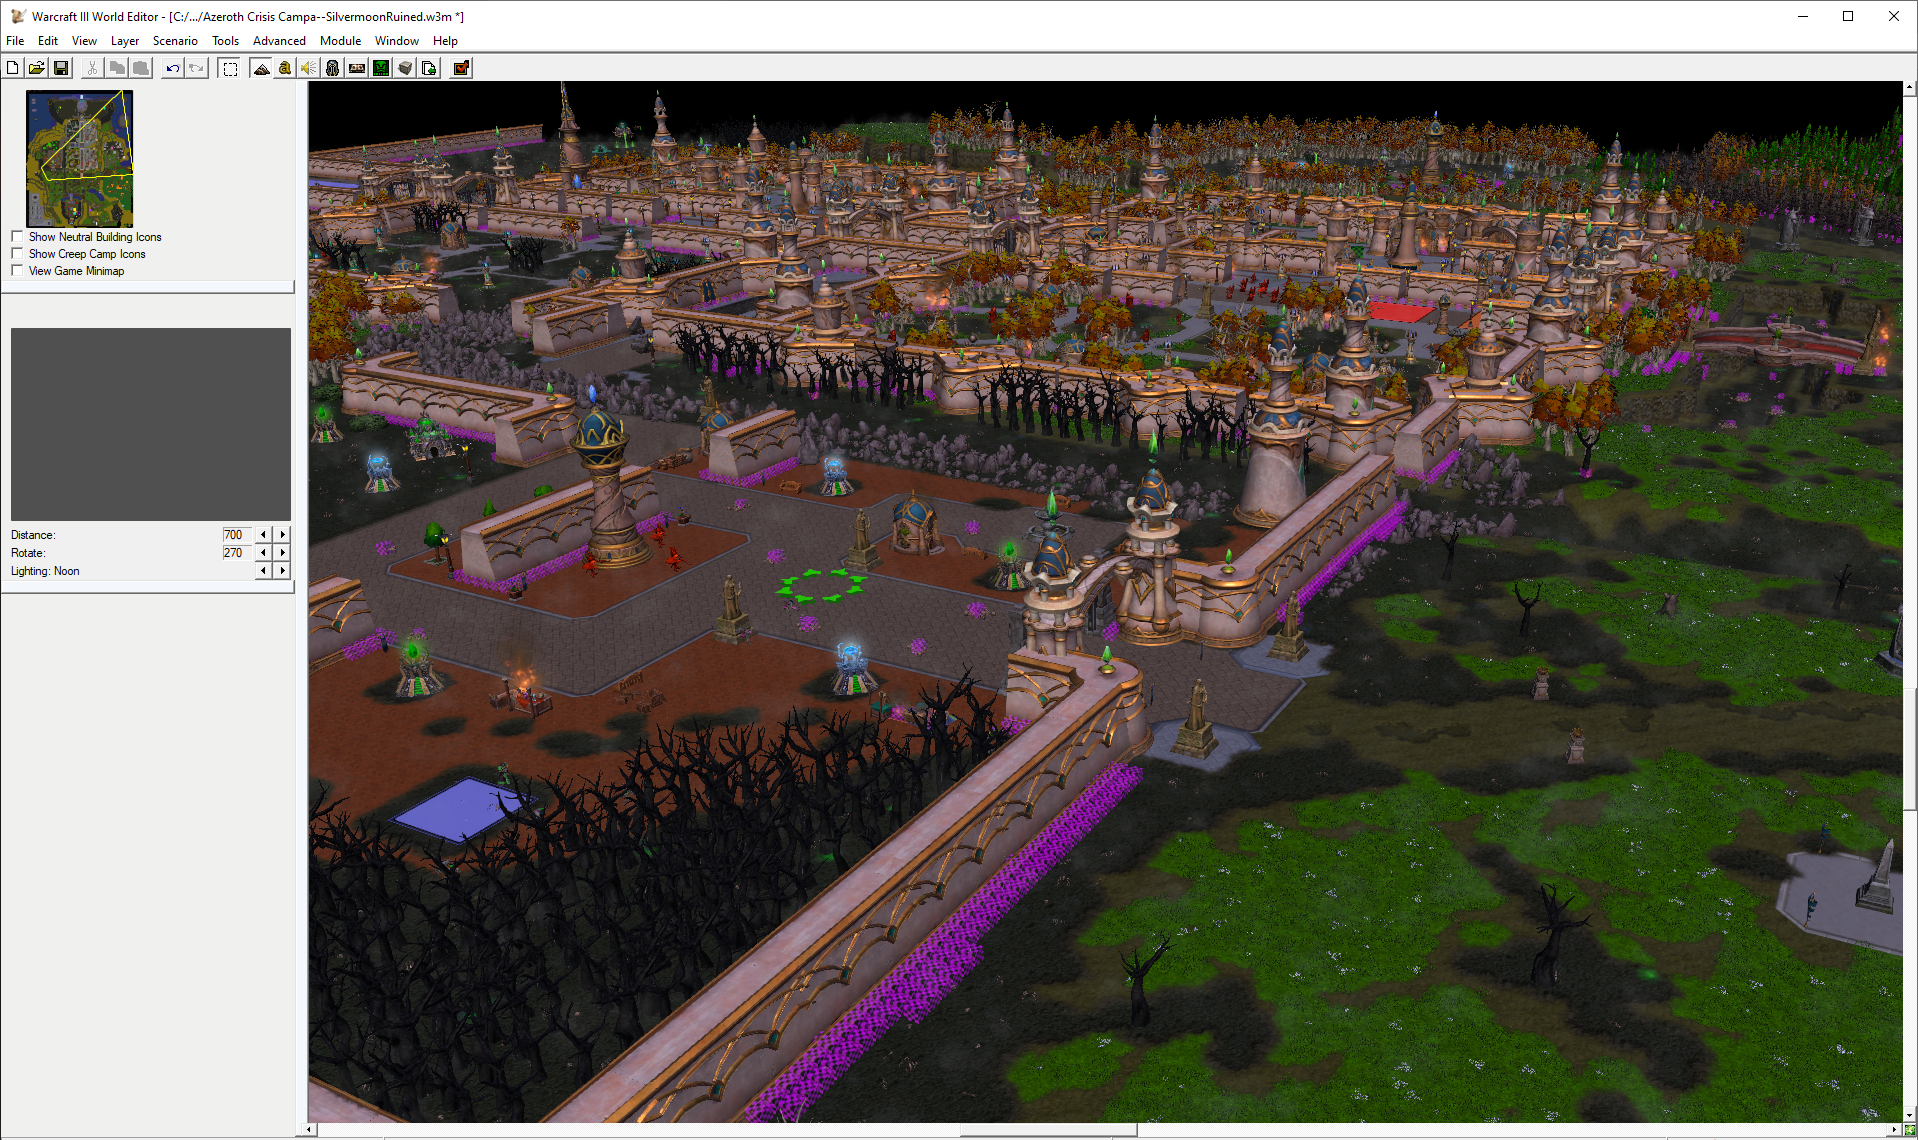Open the Tools menu
1918x1140 pixels.
(225, 41)
